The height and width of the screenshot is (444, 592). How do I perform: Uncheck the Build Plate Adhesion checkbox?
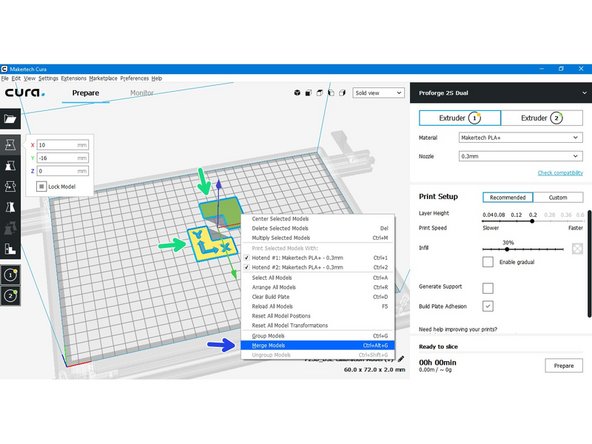[x=488, y=306]
